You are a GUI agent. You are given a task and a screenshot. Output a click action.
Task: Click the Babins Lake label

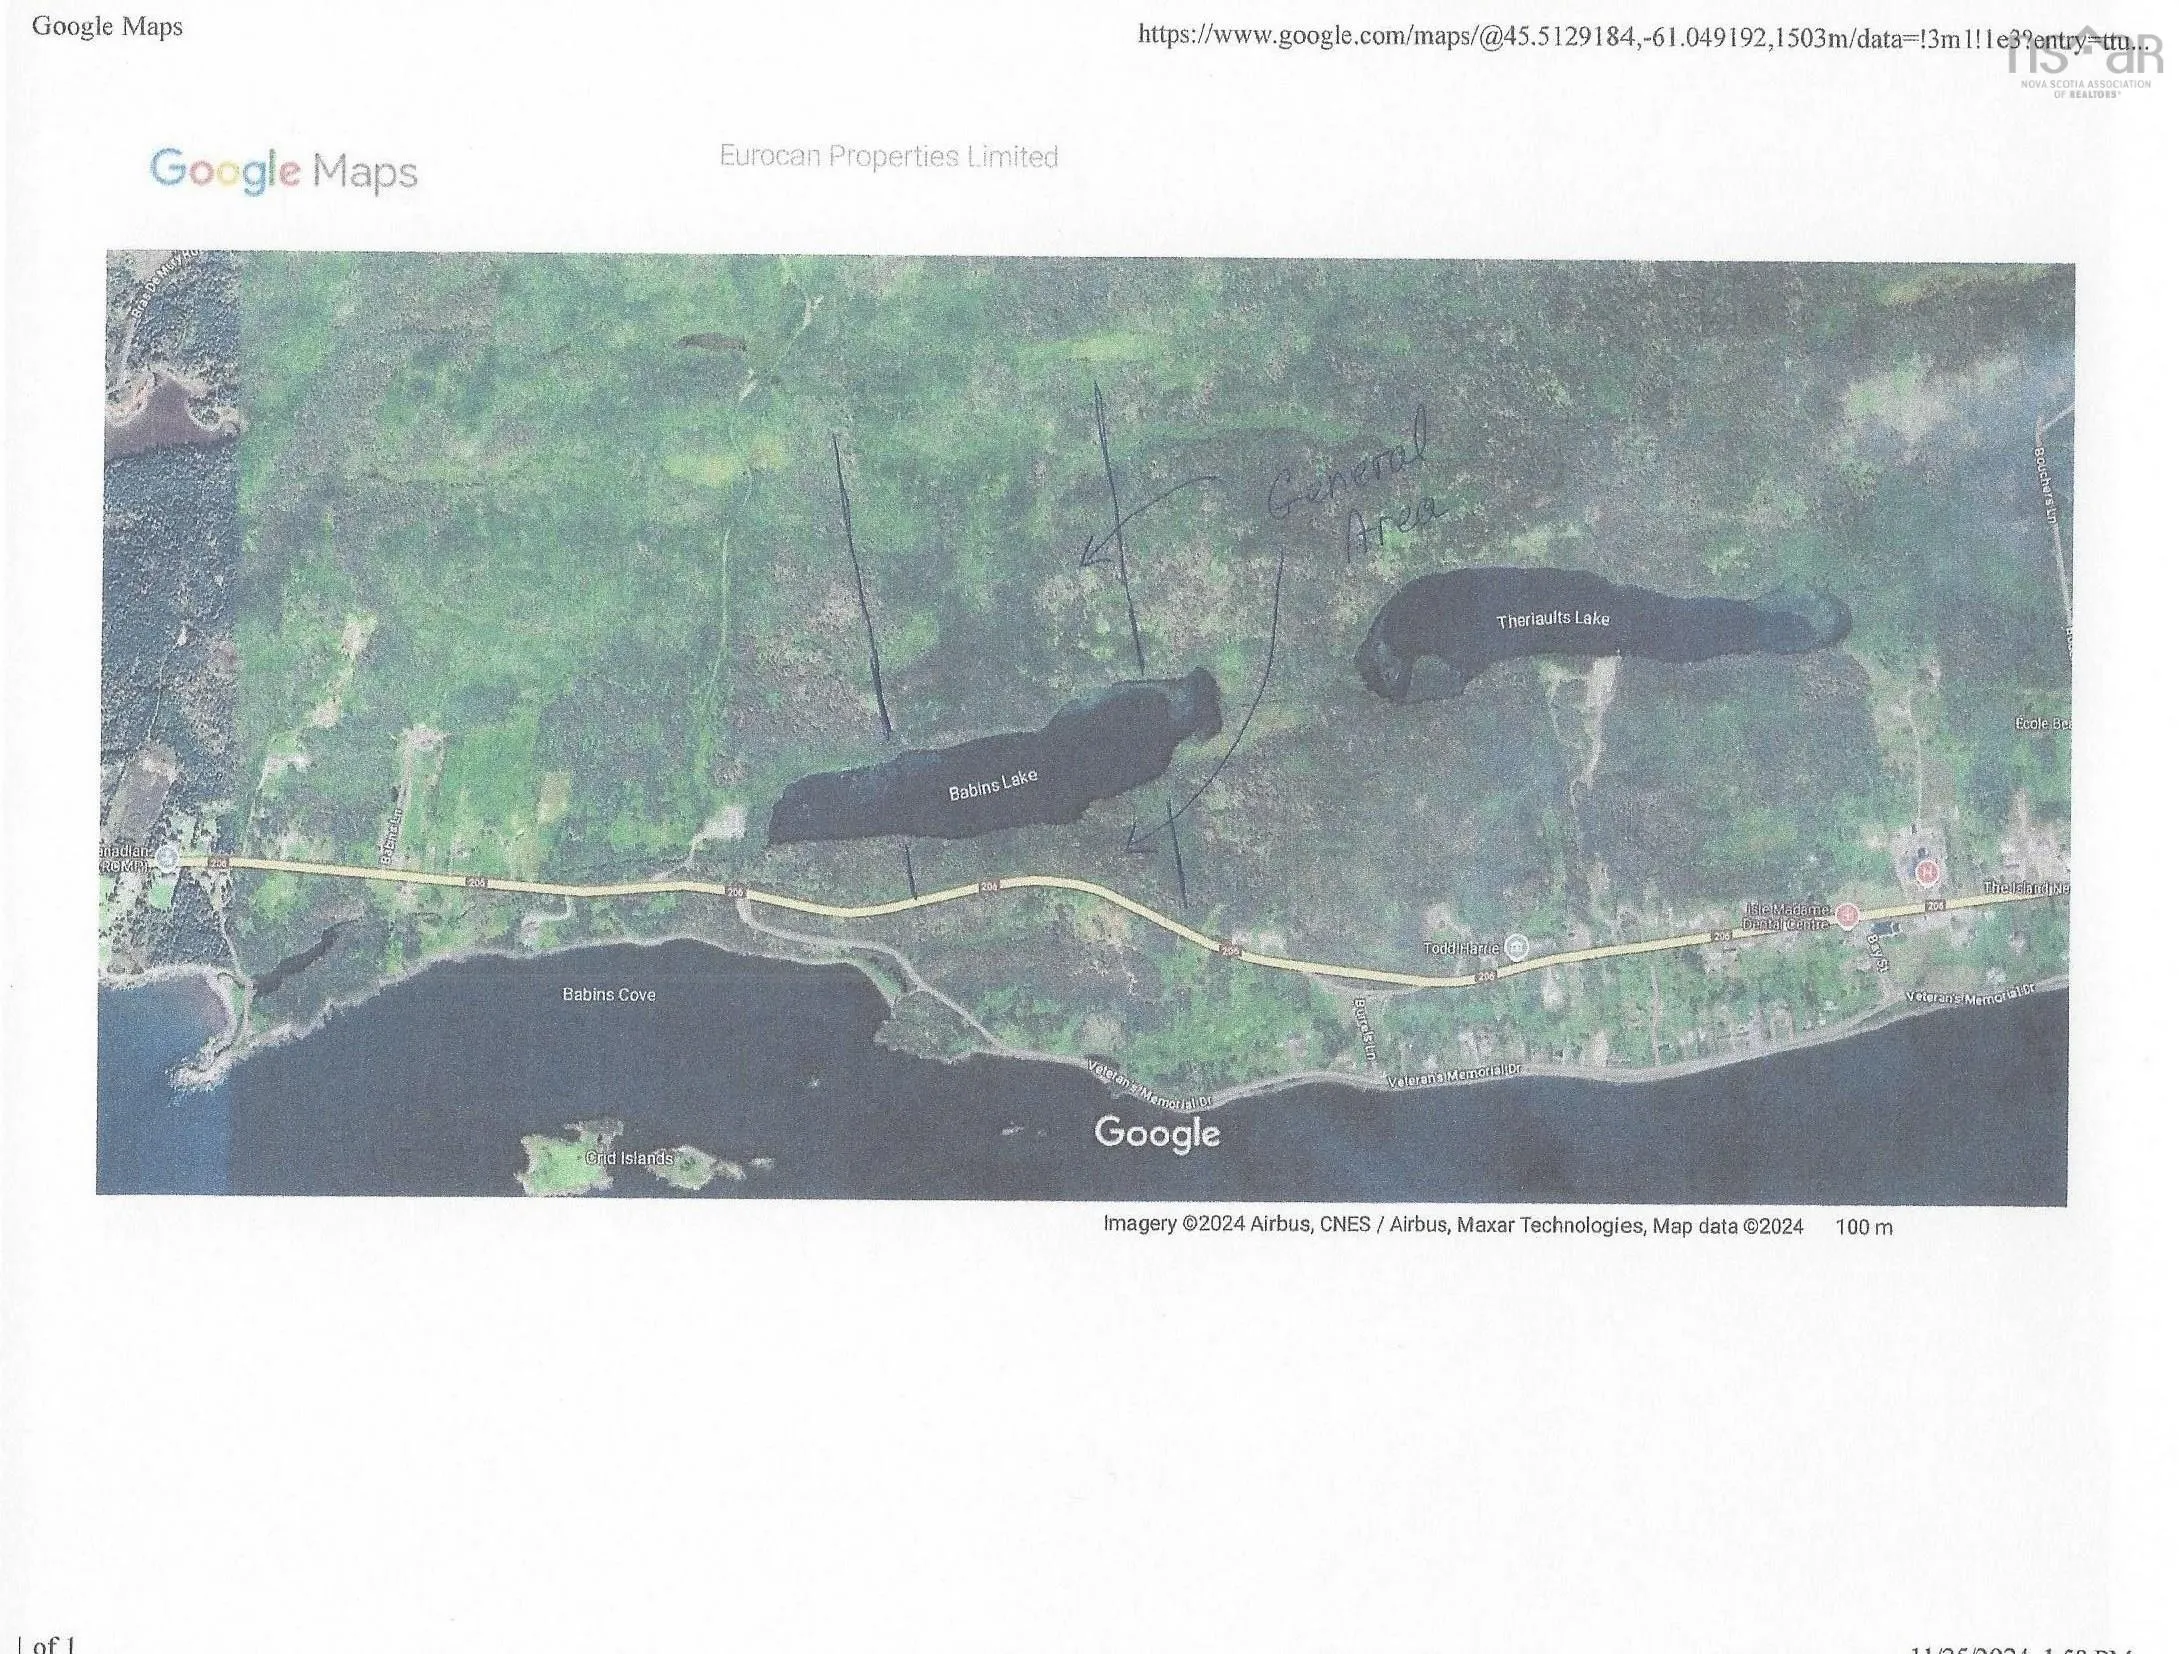point(992,785)
